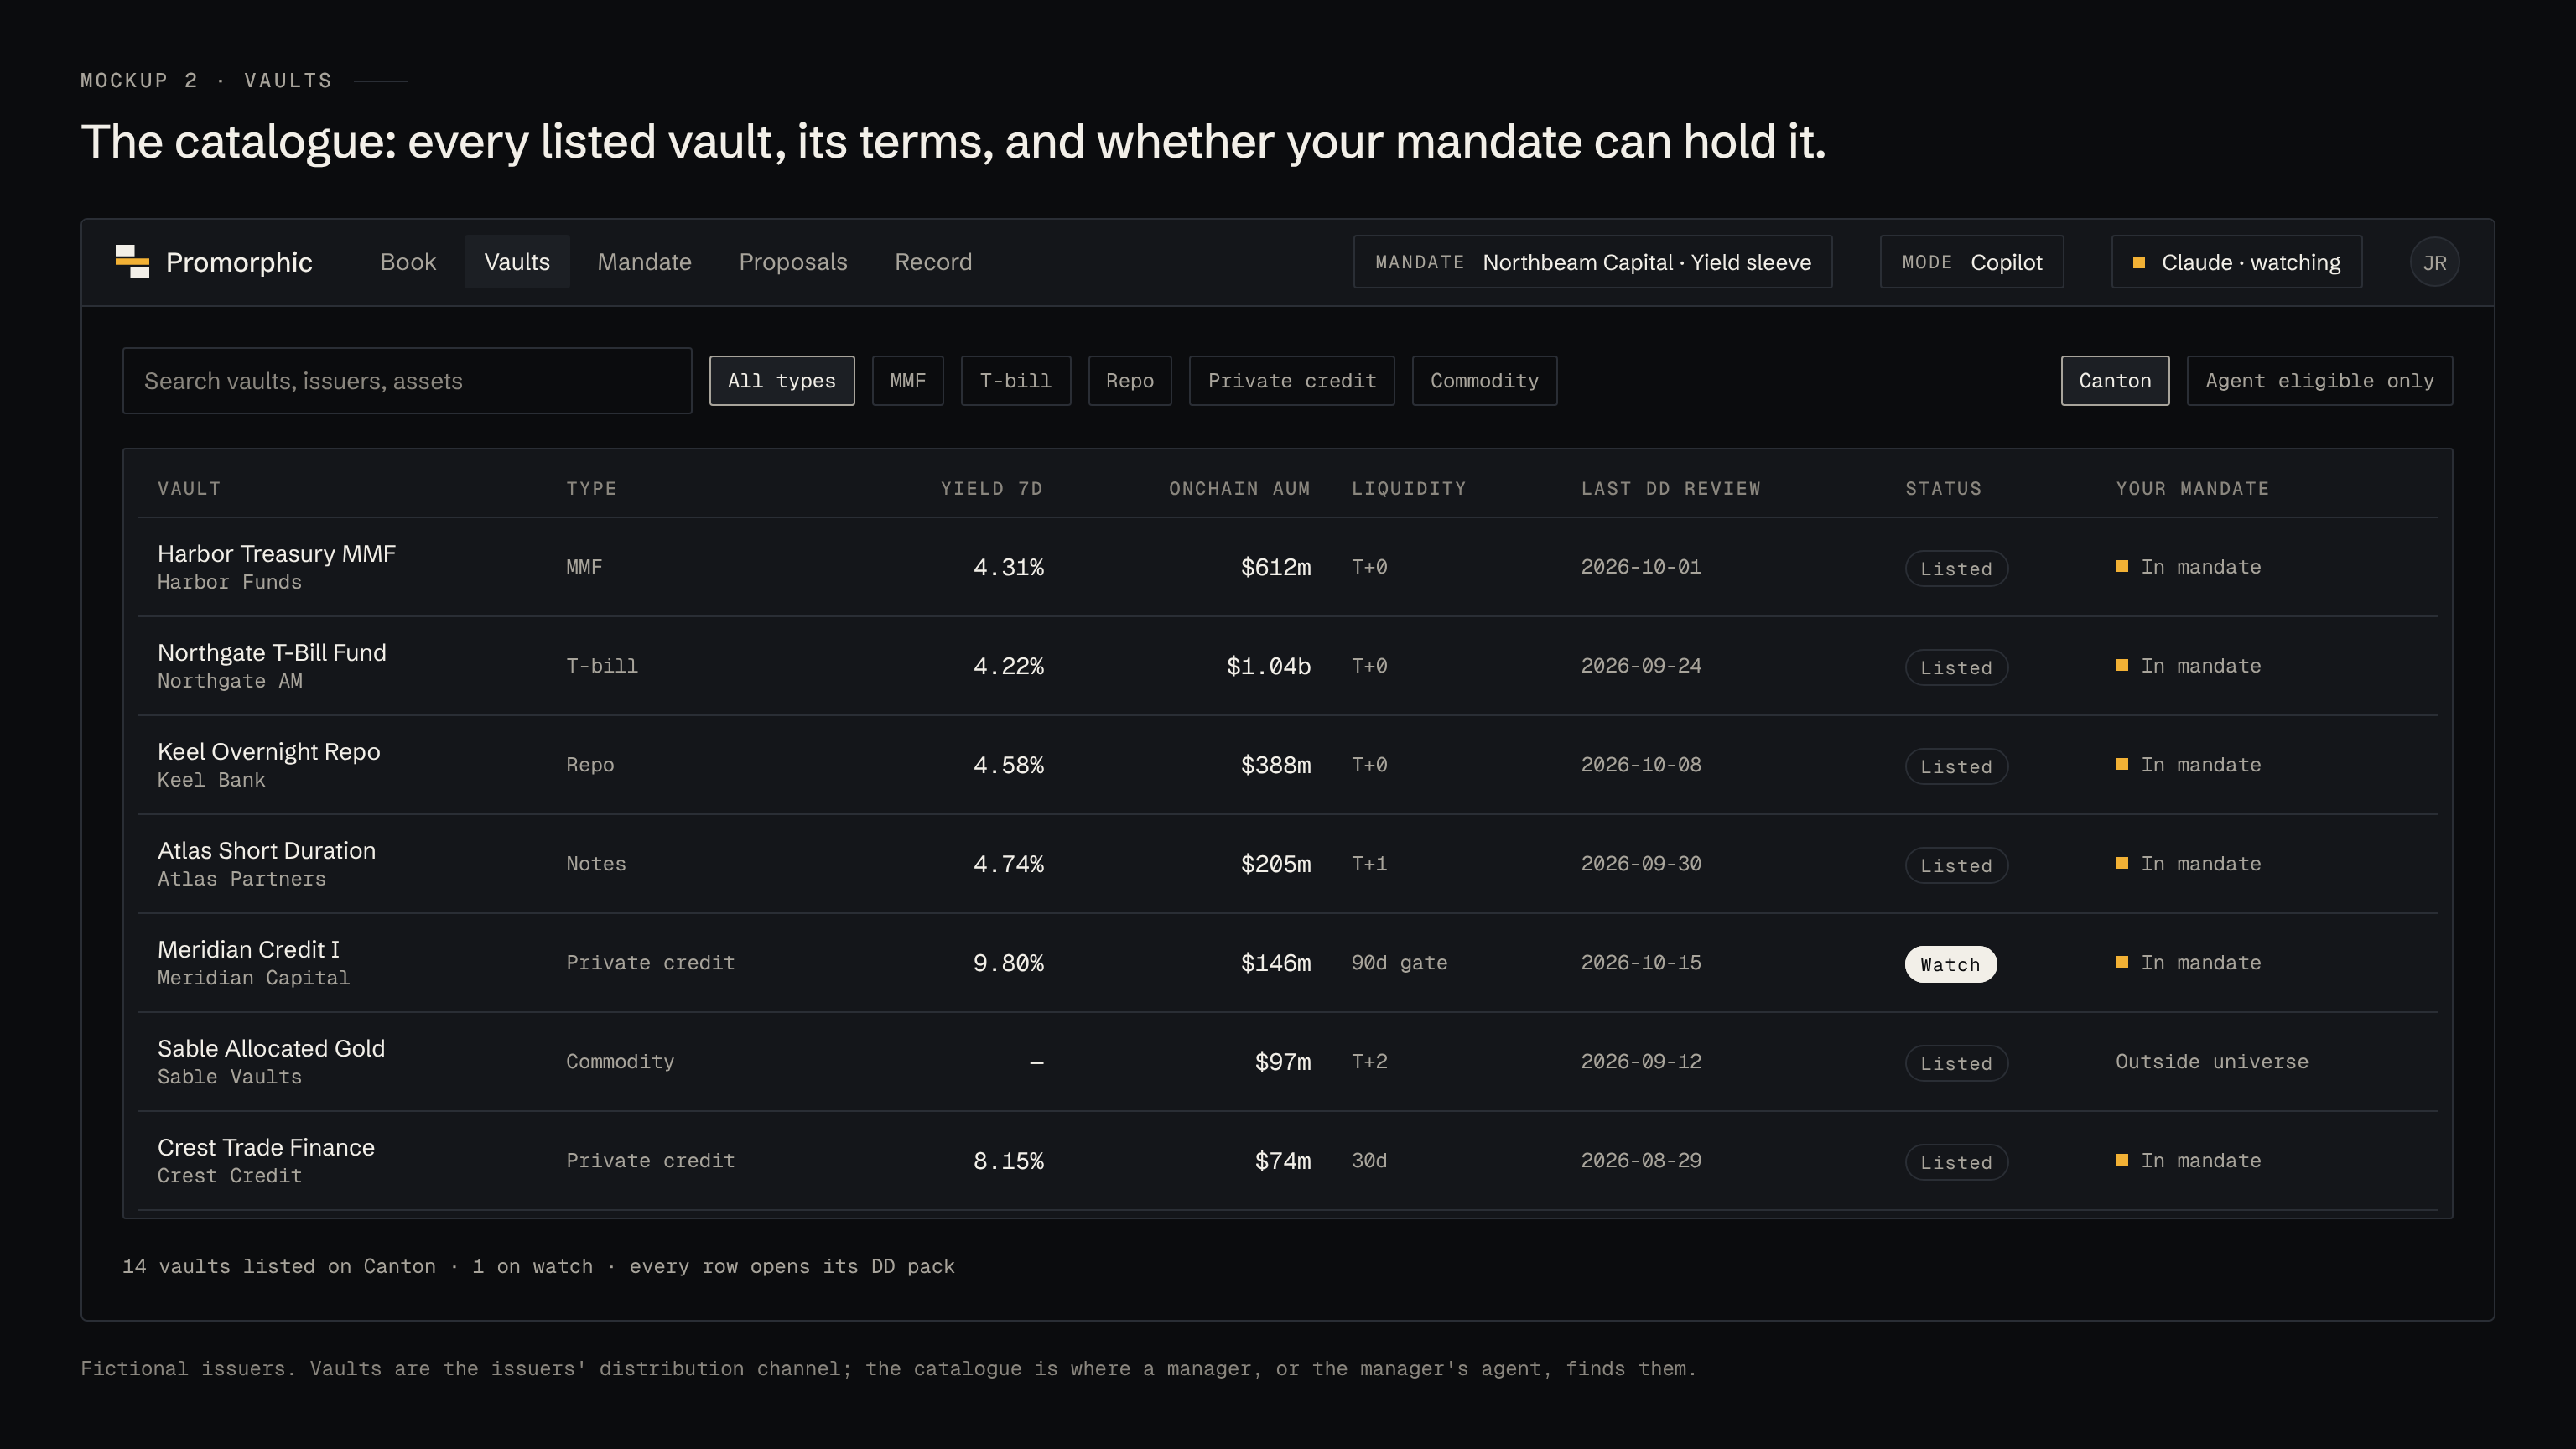Click the Claude watching status indicator
Viewport: 2576px width, 1449px height.
(2237, 262)
